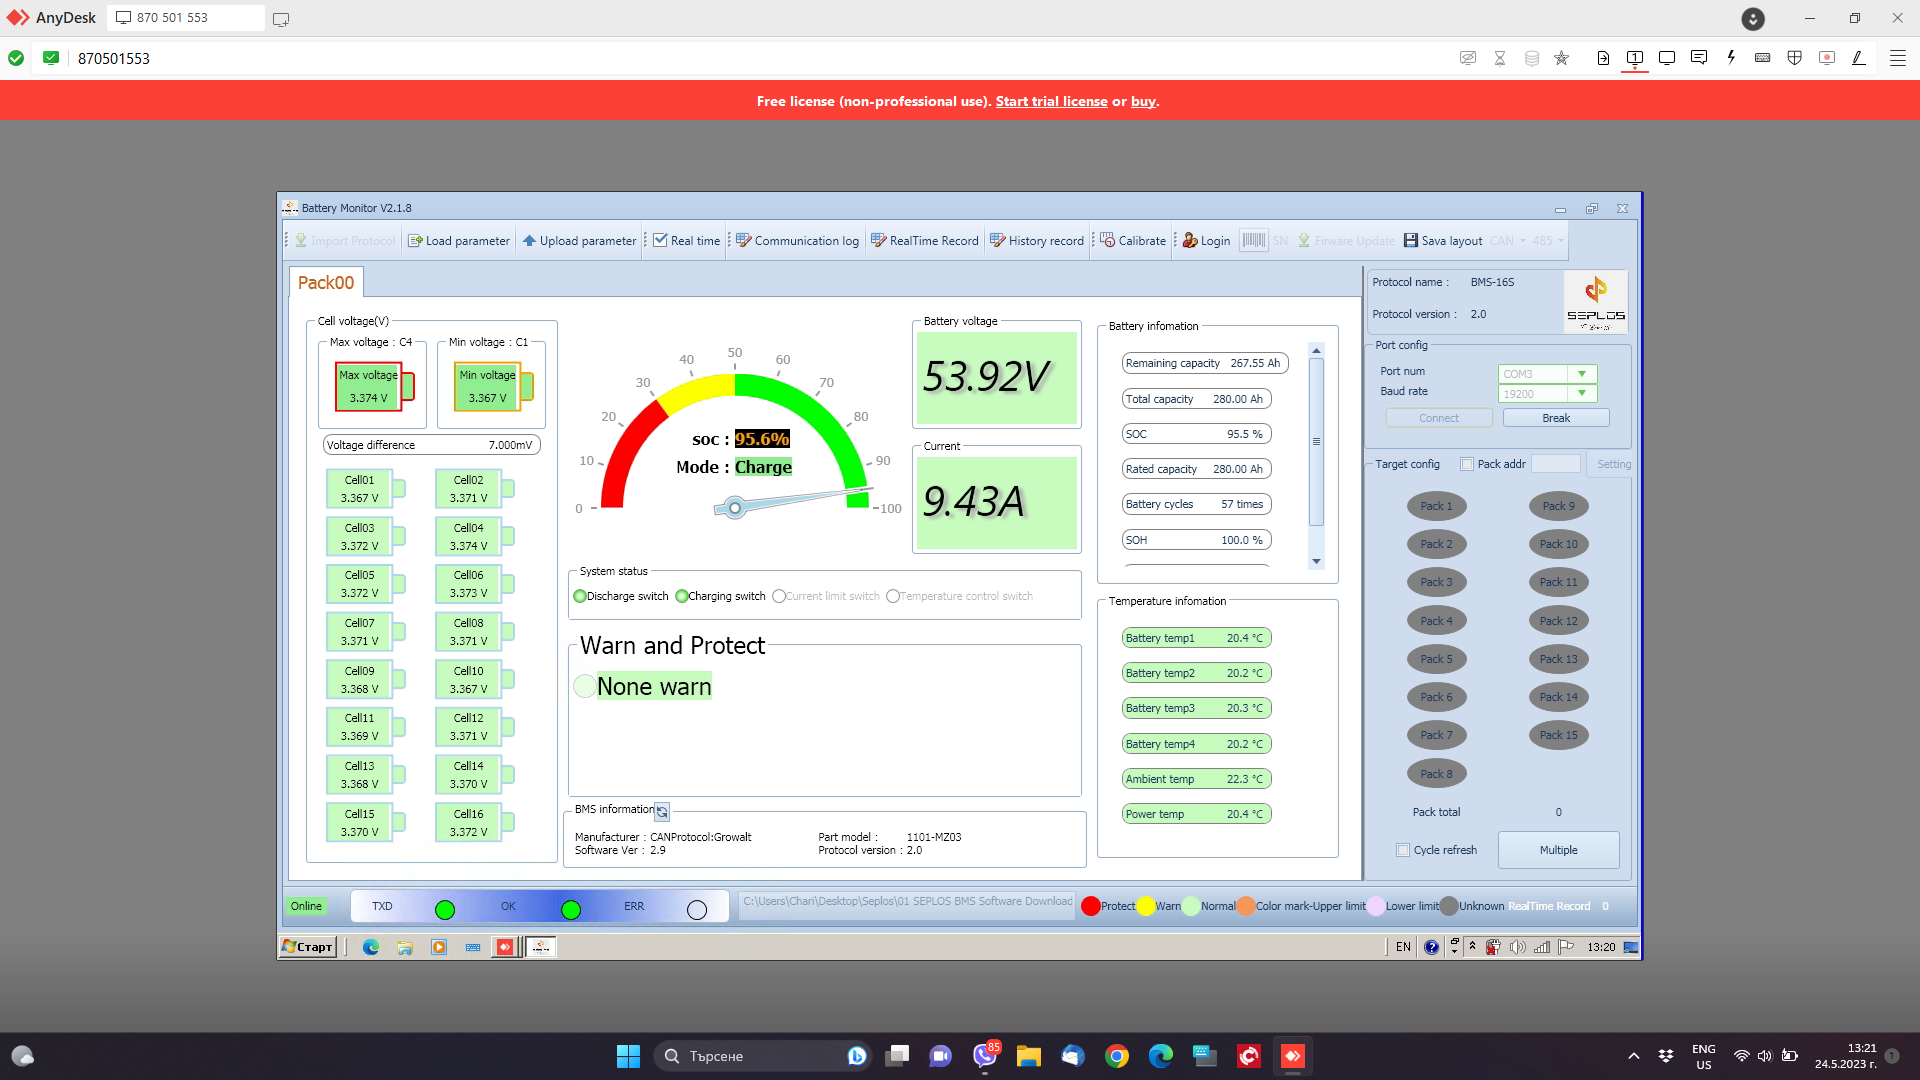Refresh BMS information with the small icon
The width and height of the screenshot is (1920, 1080).
662,812
